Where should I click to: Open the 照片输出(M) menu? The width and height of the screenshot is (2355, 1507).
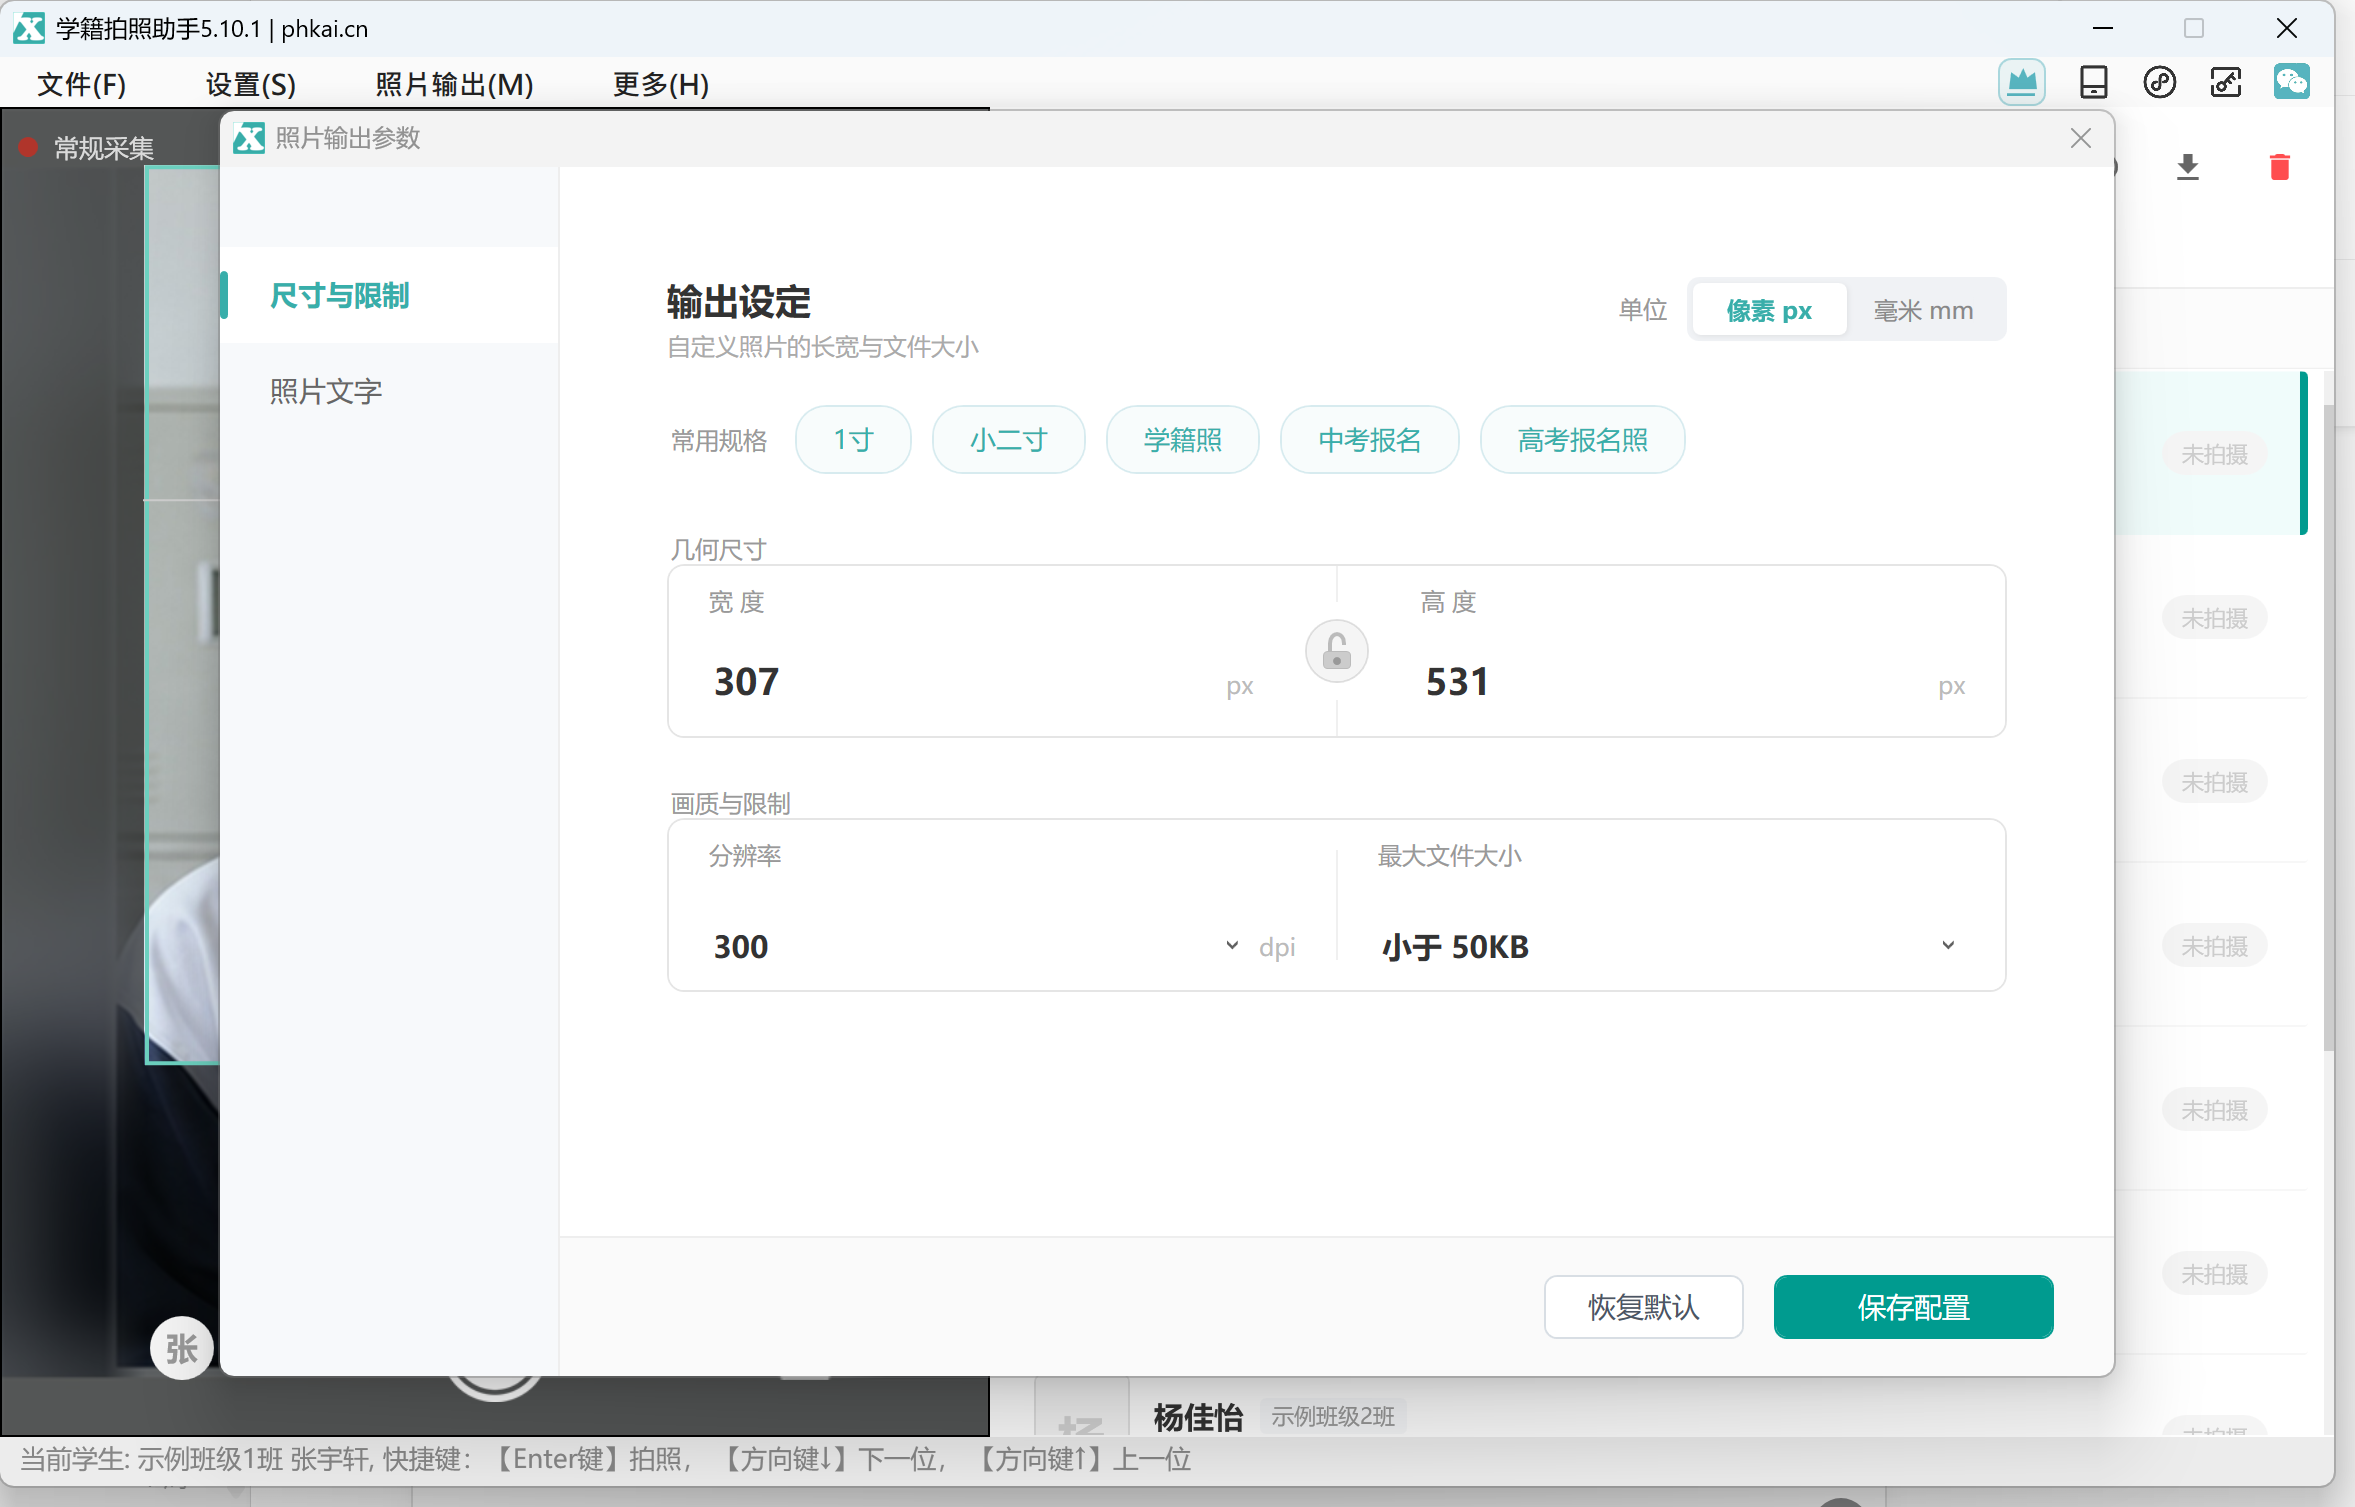(454, 84)
